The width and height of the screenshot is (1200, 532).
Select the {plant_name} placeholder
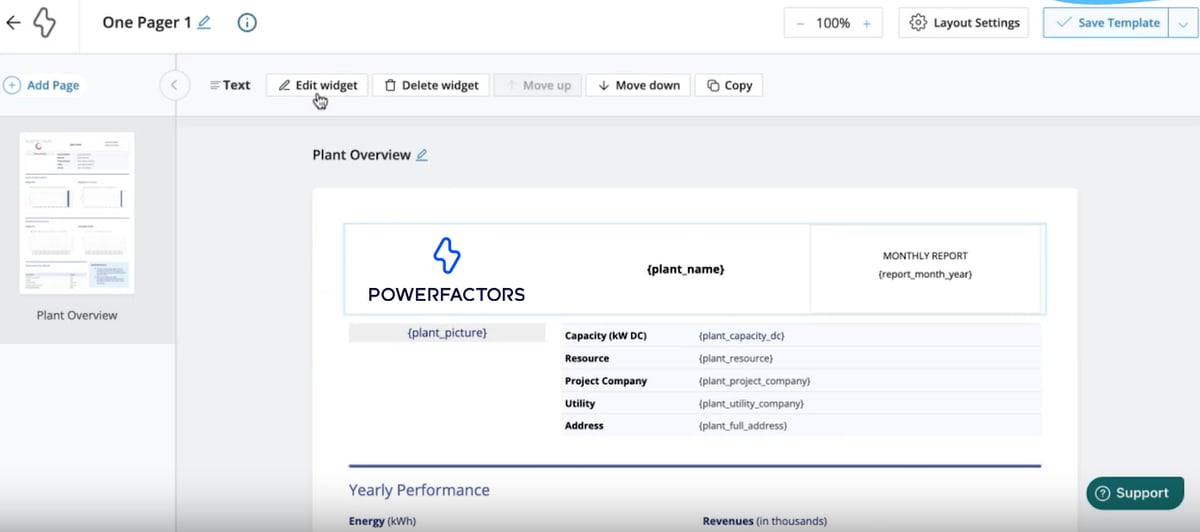coord(685,269)
